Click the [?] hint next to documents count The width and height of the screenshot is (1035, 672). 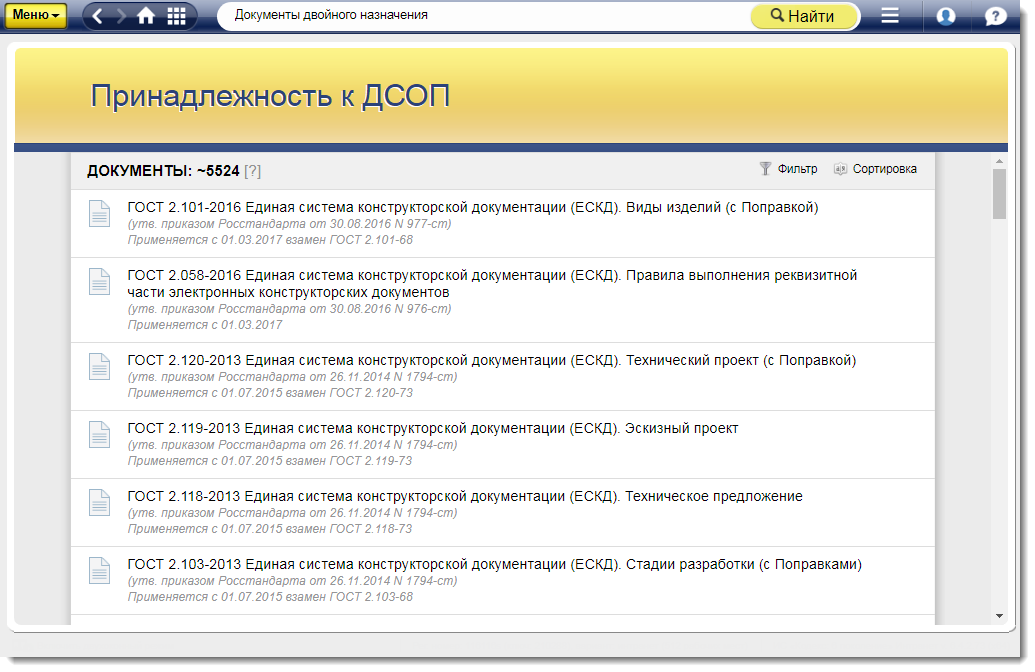pyautogui.click(x=253, y=172)
